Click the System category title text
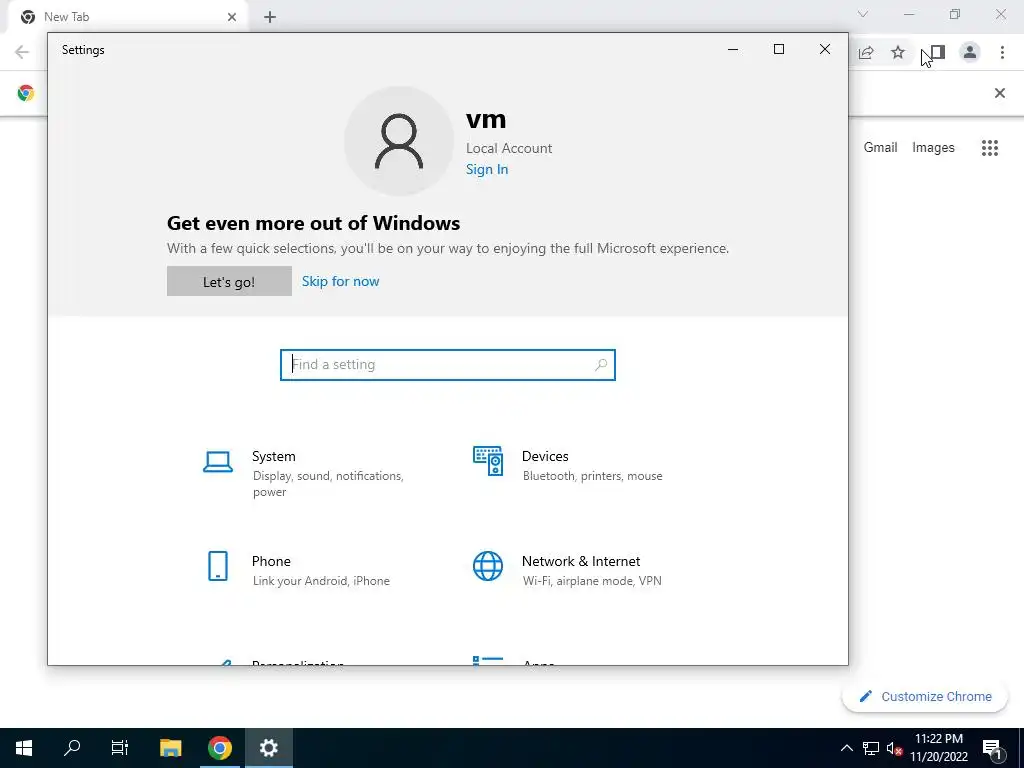The width and height of the screenshot is (1024, 768). pos(274,456)
